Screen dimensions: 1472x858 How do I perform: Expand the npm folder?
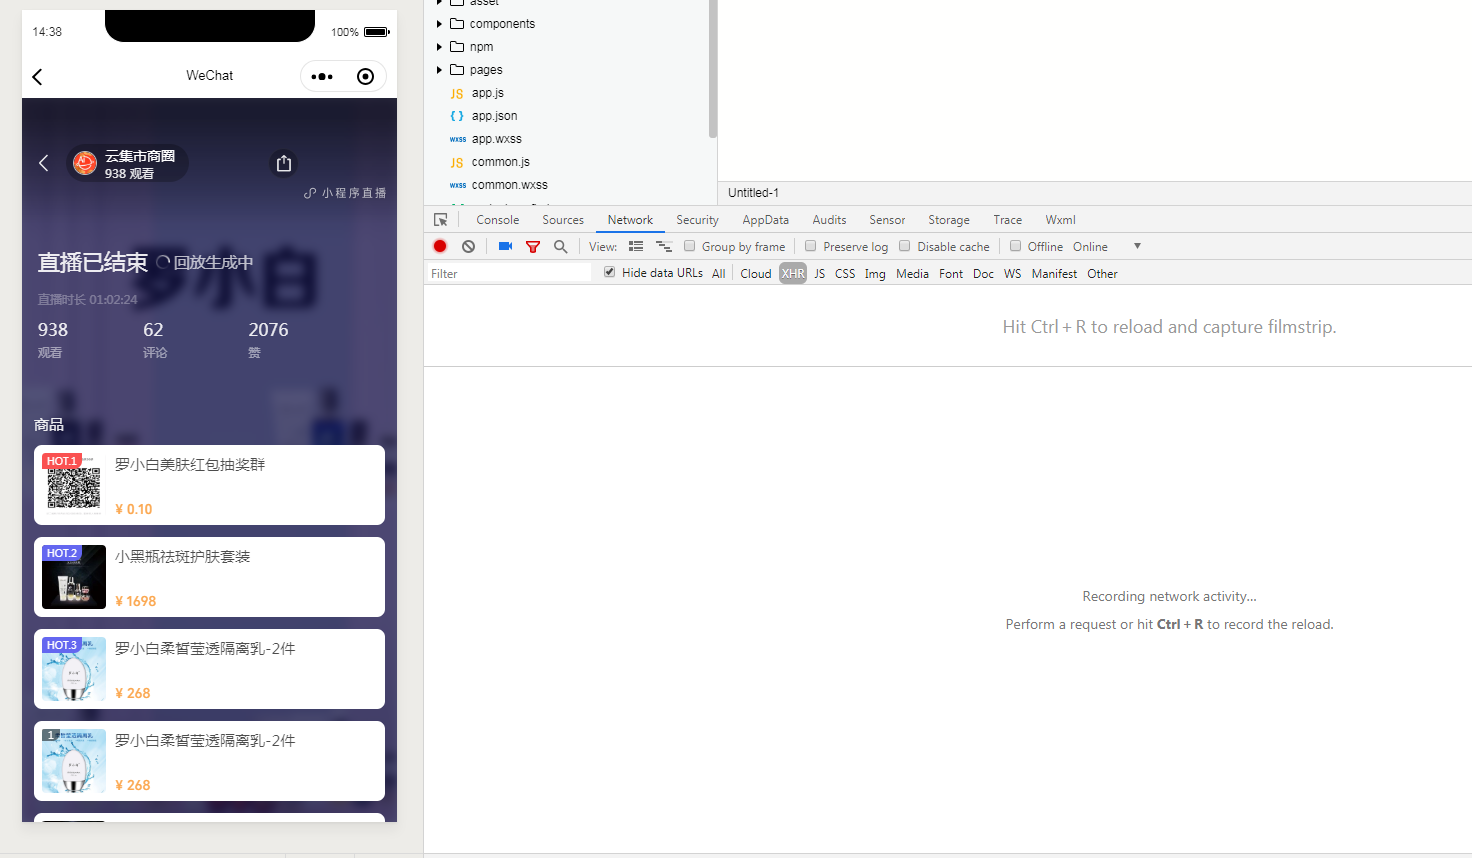[x=439, y=47]
